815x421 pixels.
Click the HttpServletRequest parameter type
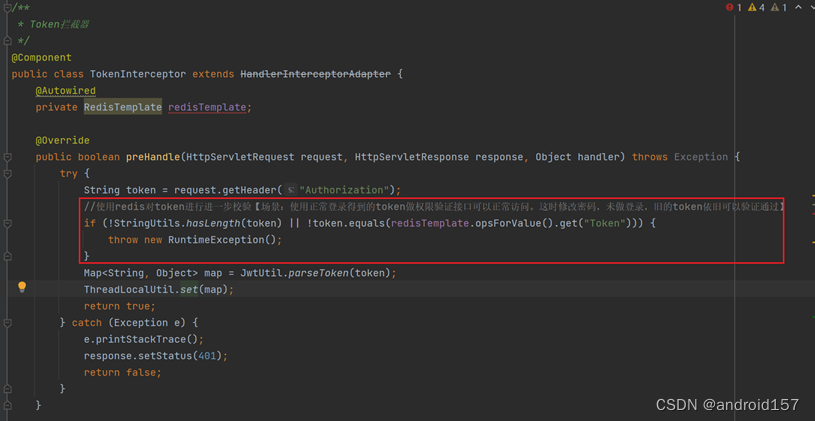point(240,157)
